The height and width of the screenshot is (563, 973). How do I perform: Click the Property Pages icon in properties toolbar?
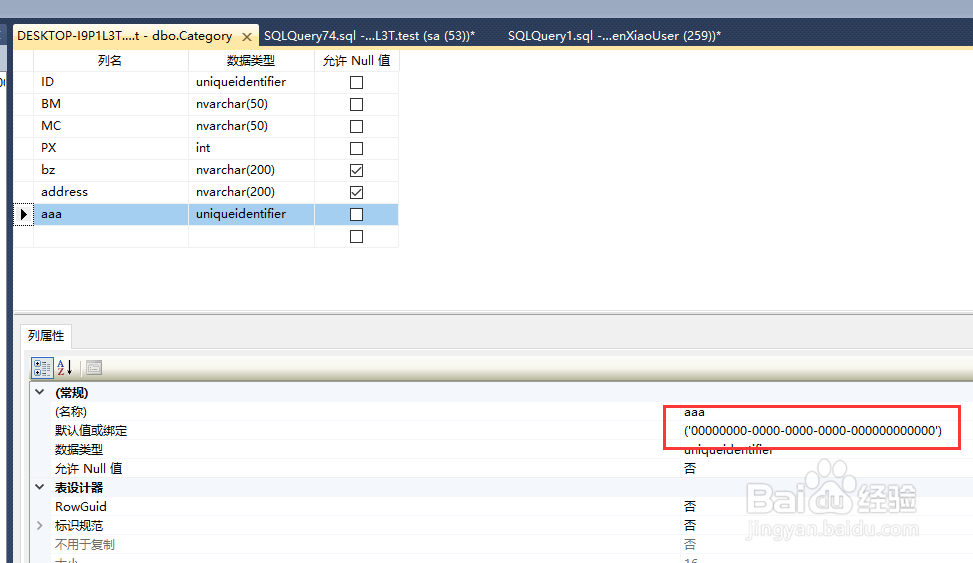tap(94, 368)
